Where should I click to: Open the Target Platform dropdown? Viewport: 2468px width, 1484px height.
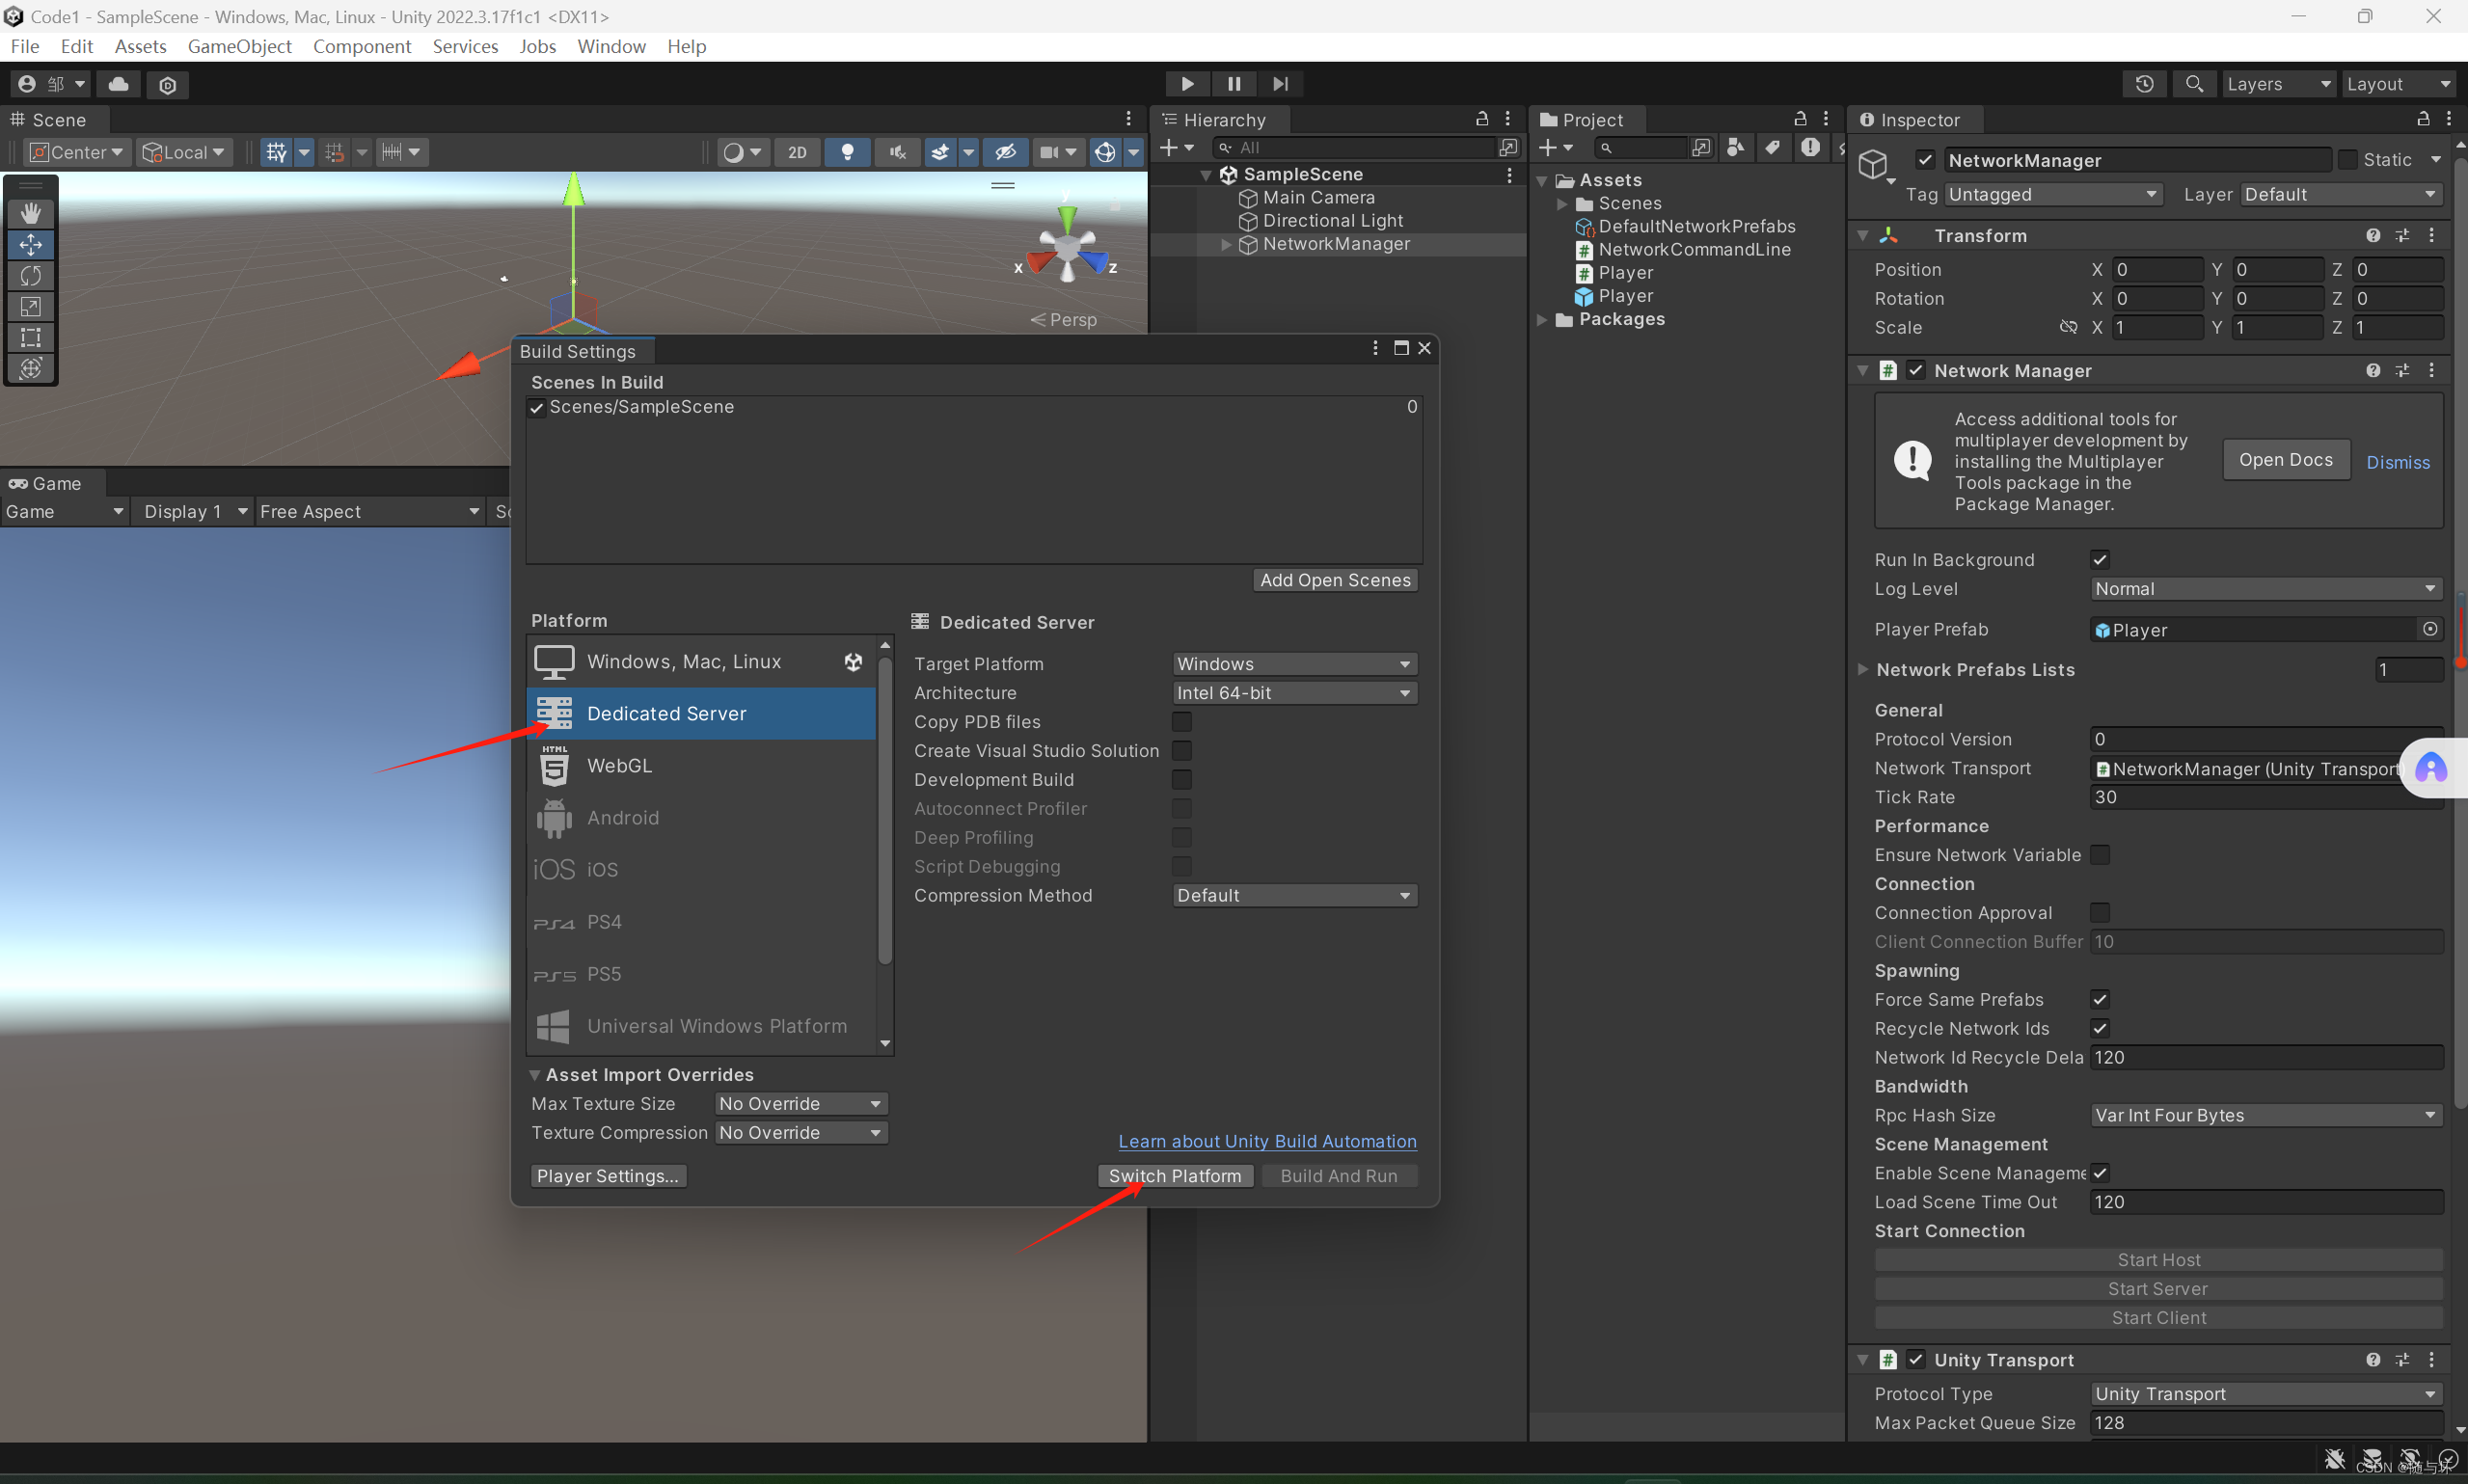(1293, 664)
